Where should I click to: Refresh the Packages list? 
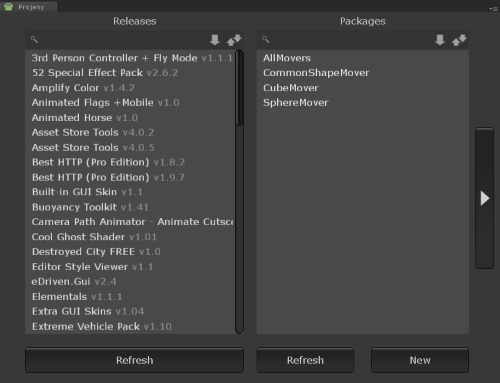click(305, 360)
